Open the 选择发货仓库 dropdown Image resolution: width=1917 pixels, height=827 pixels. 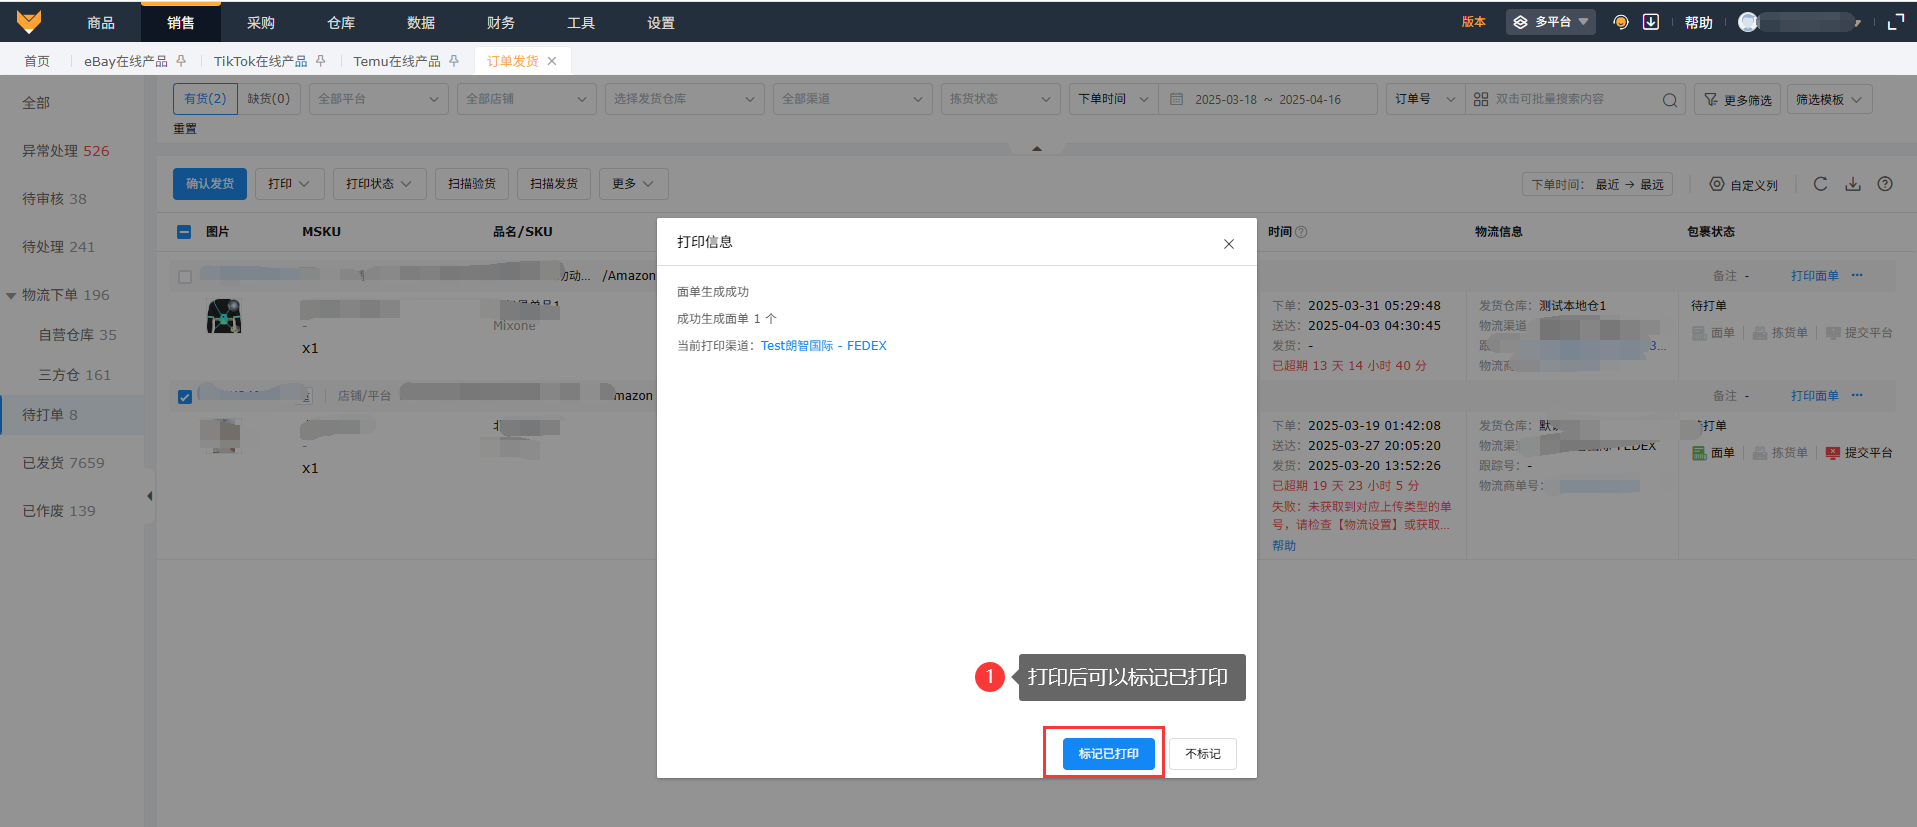[x=684, y=99]
